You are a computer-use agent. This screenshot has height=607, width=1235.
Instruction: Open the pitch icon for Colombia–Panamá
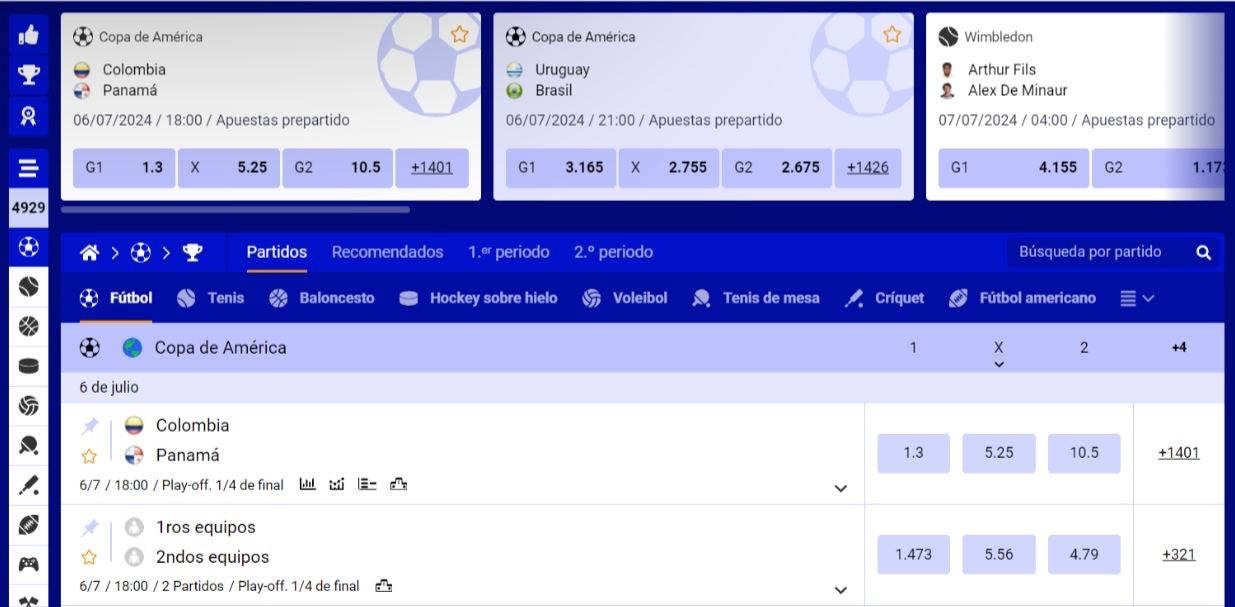399,484
